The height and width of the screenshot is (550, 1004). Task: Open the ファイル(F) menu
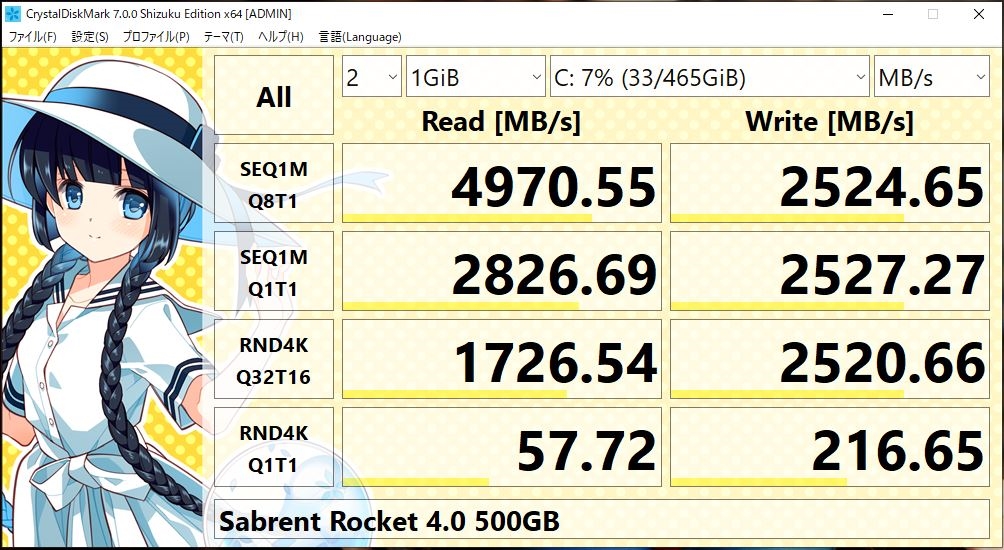click(x=32, y=37)
